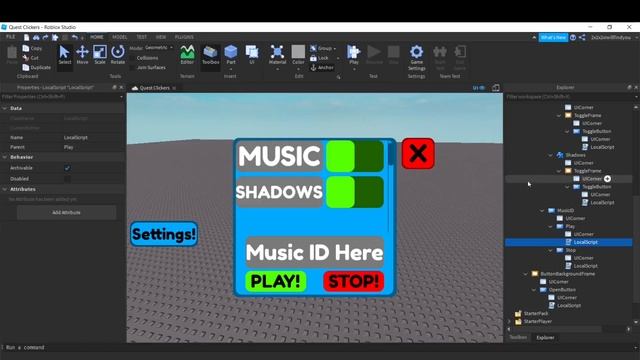Collapse the Play node in Explorer
This screenshot has width=640, height=360.
tap(550, 226)
